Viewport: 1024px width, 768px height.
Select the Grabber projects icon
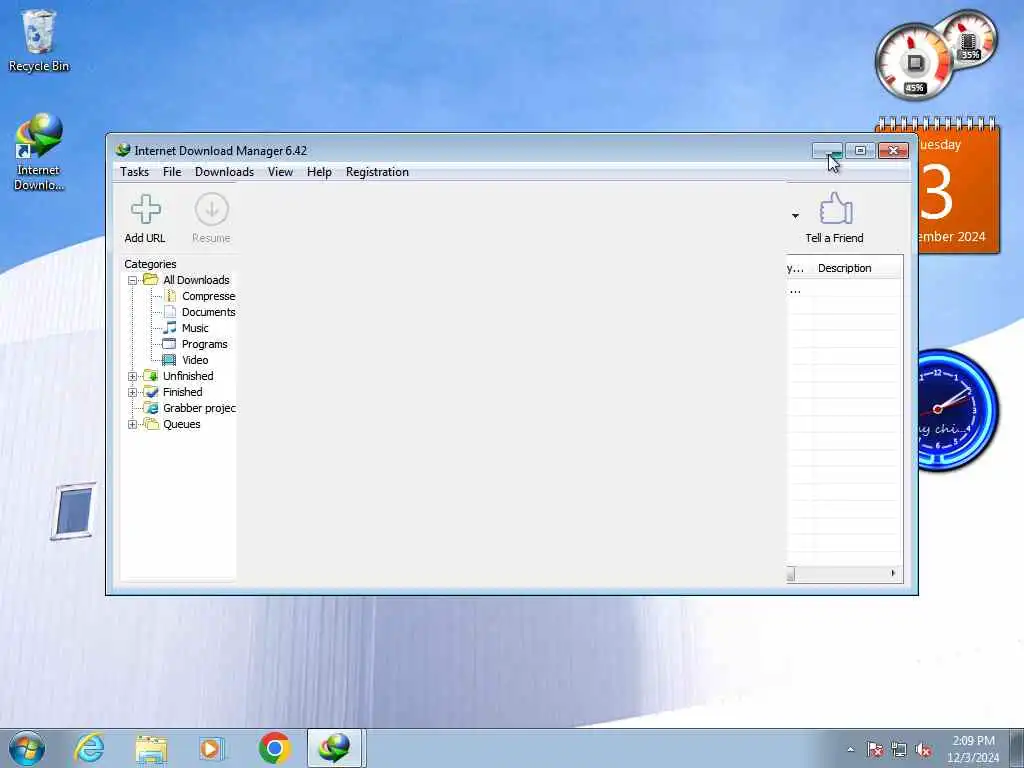click(x=151, y=408)
